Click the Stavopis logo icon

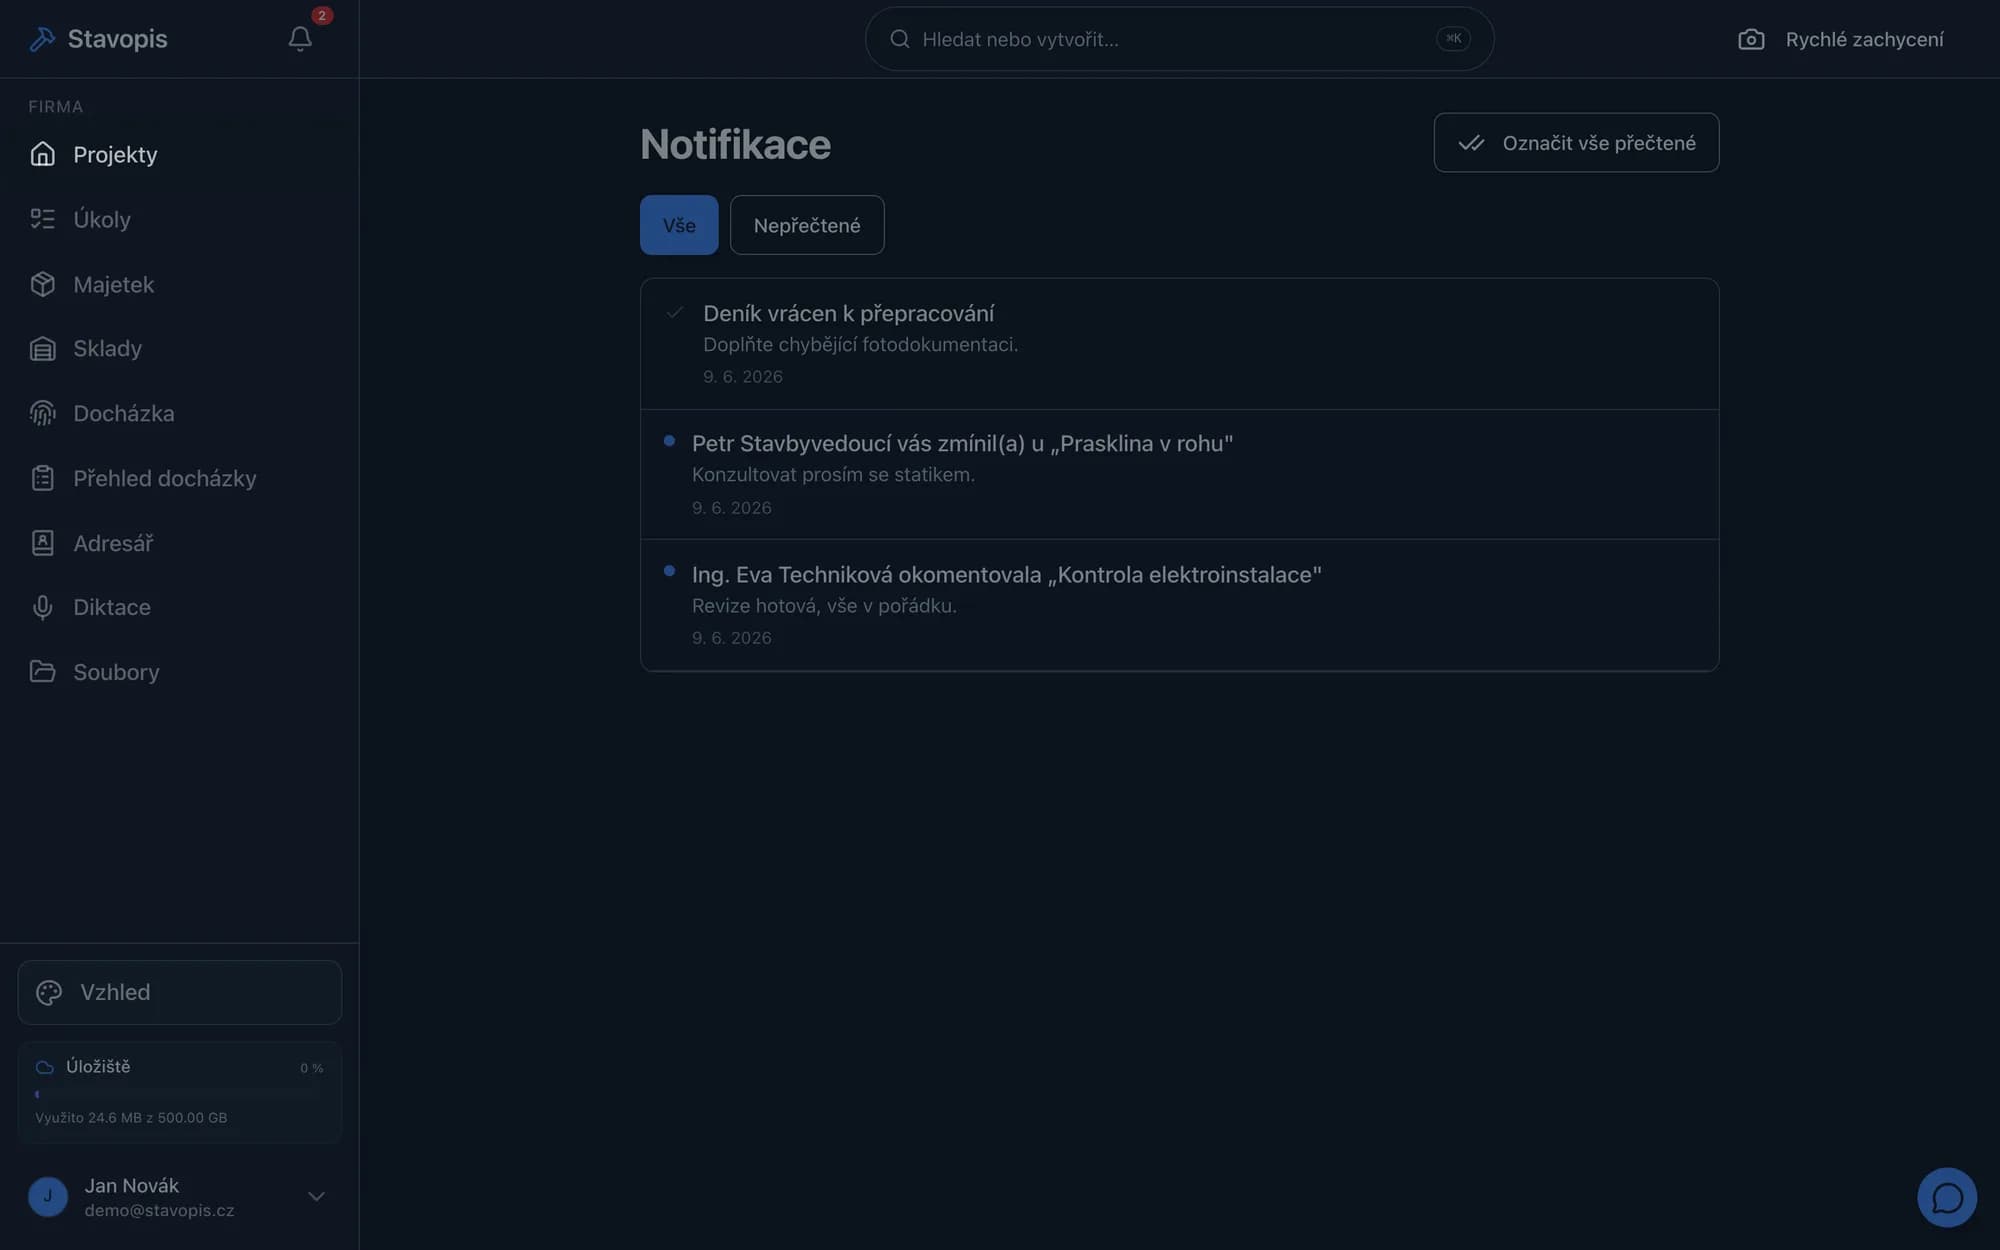(x=42, y=39)
